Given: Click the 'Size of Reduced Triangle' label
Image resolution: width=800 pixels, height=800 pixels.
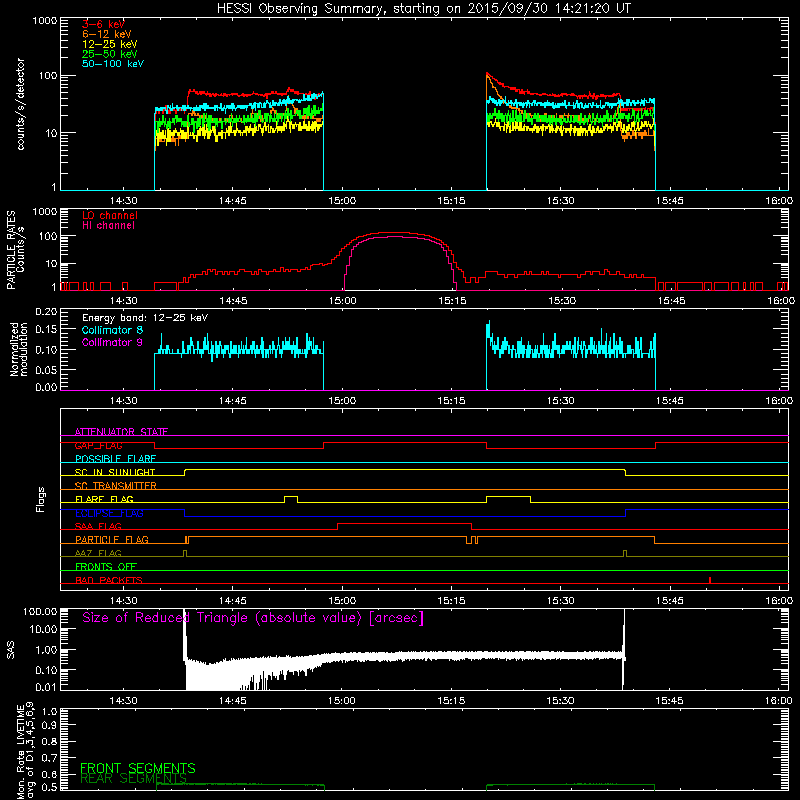Looking at the screenshot, I should tap(253, 618).
